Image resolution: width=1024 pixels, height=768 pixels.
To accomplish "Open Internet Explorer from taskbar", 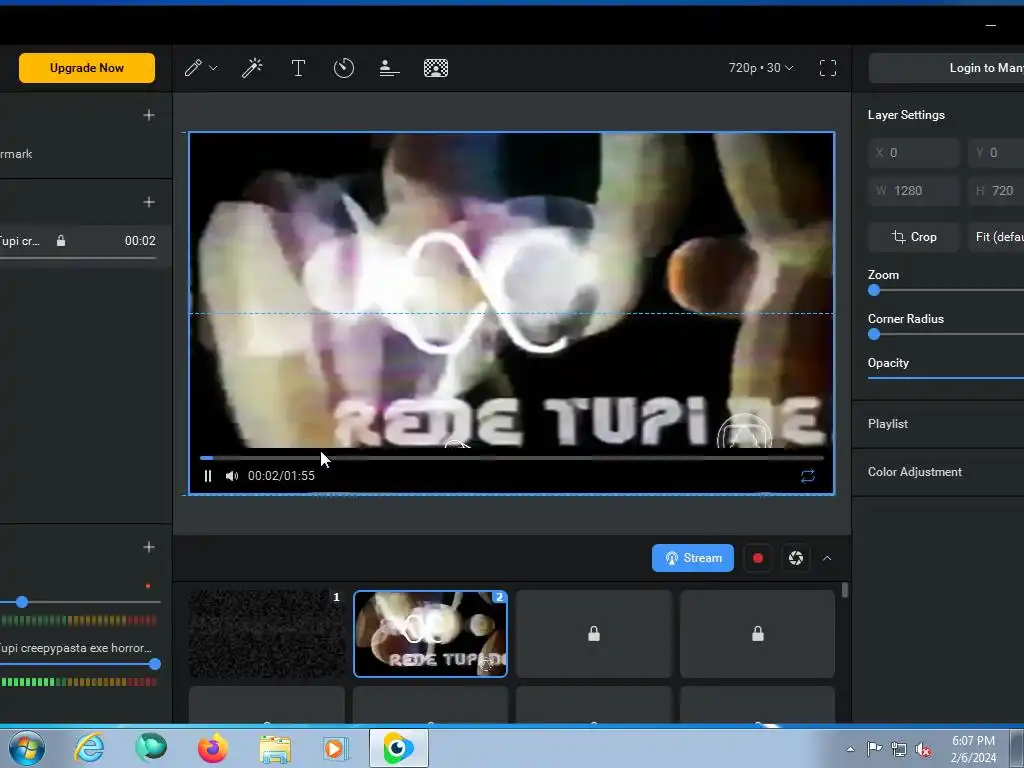I will click(89, 748).
